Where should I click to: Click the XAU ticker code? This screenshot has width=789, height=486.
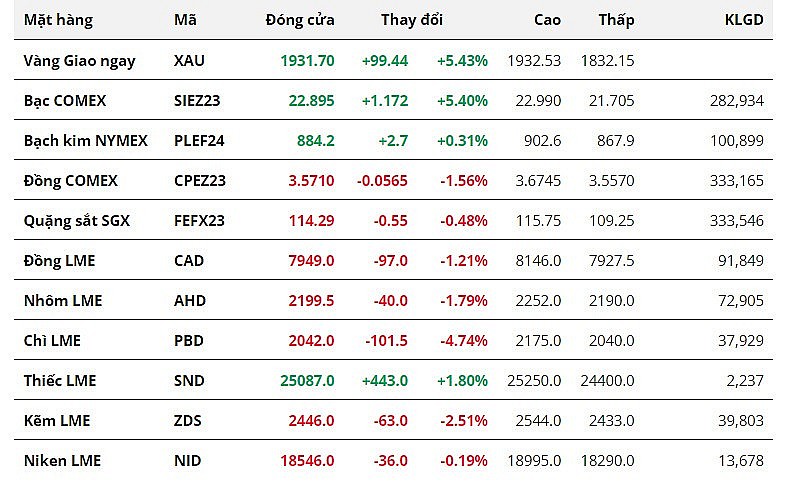pyautogui.click(x=189, y=61)
